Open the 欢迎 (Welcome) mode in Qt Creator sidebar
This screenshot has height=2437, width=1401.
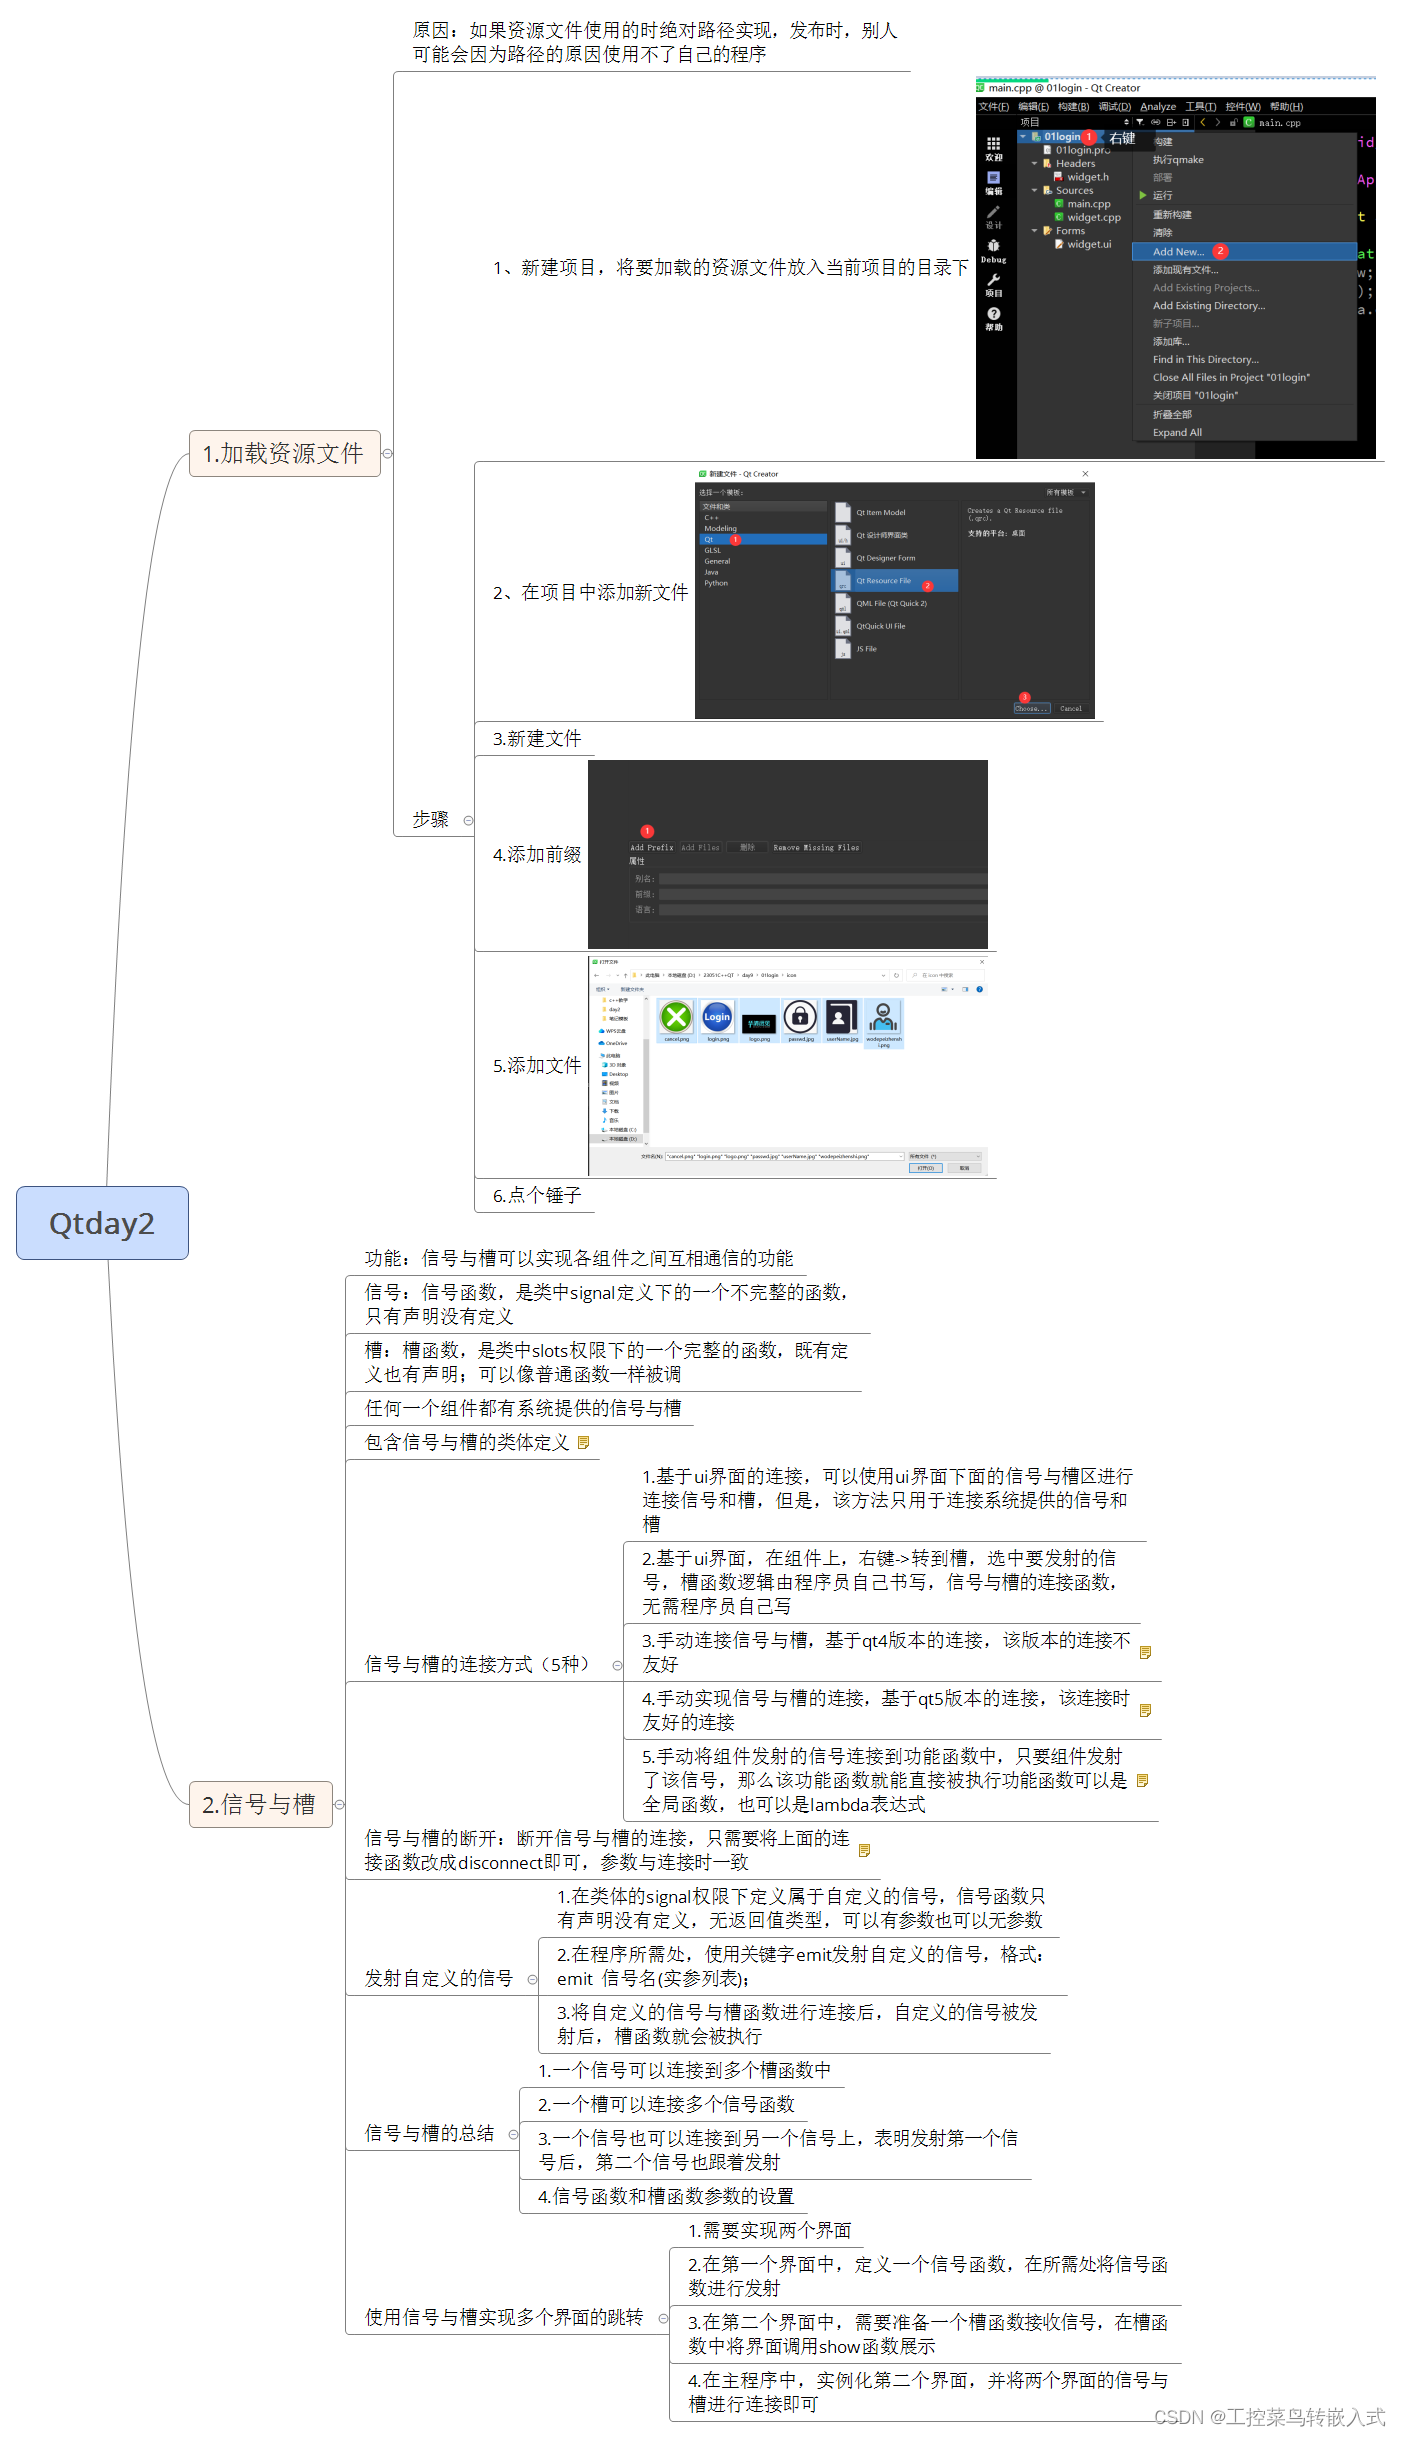(x=993, y=149)
